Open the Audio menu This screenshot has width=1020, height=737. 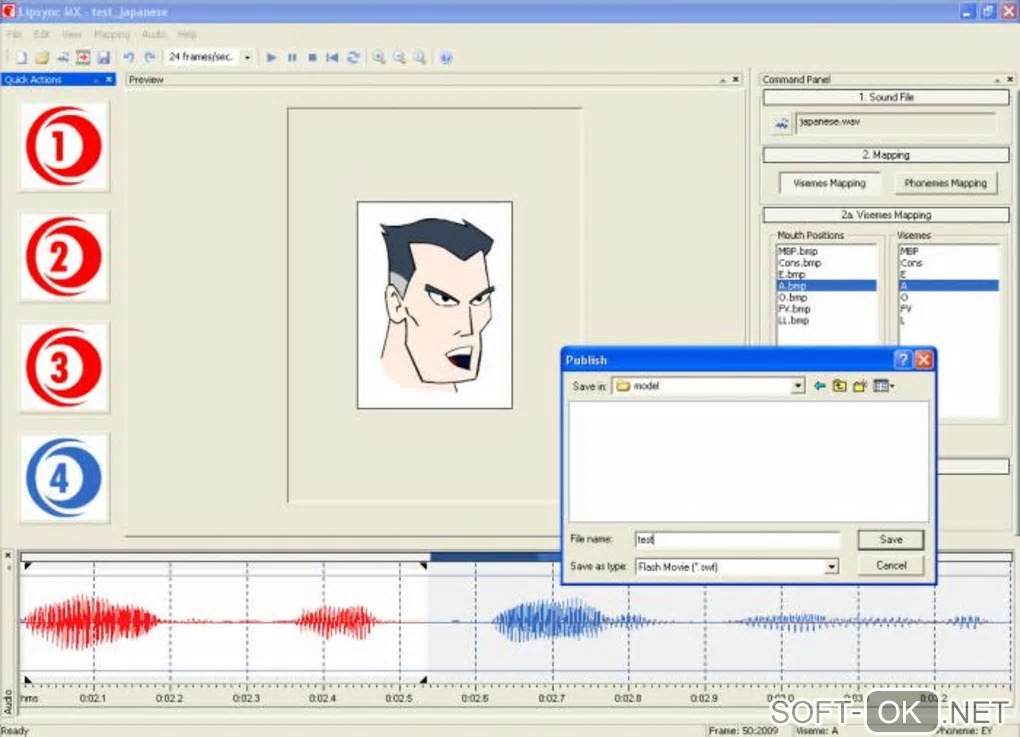point(153,34)
